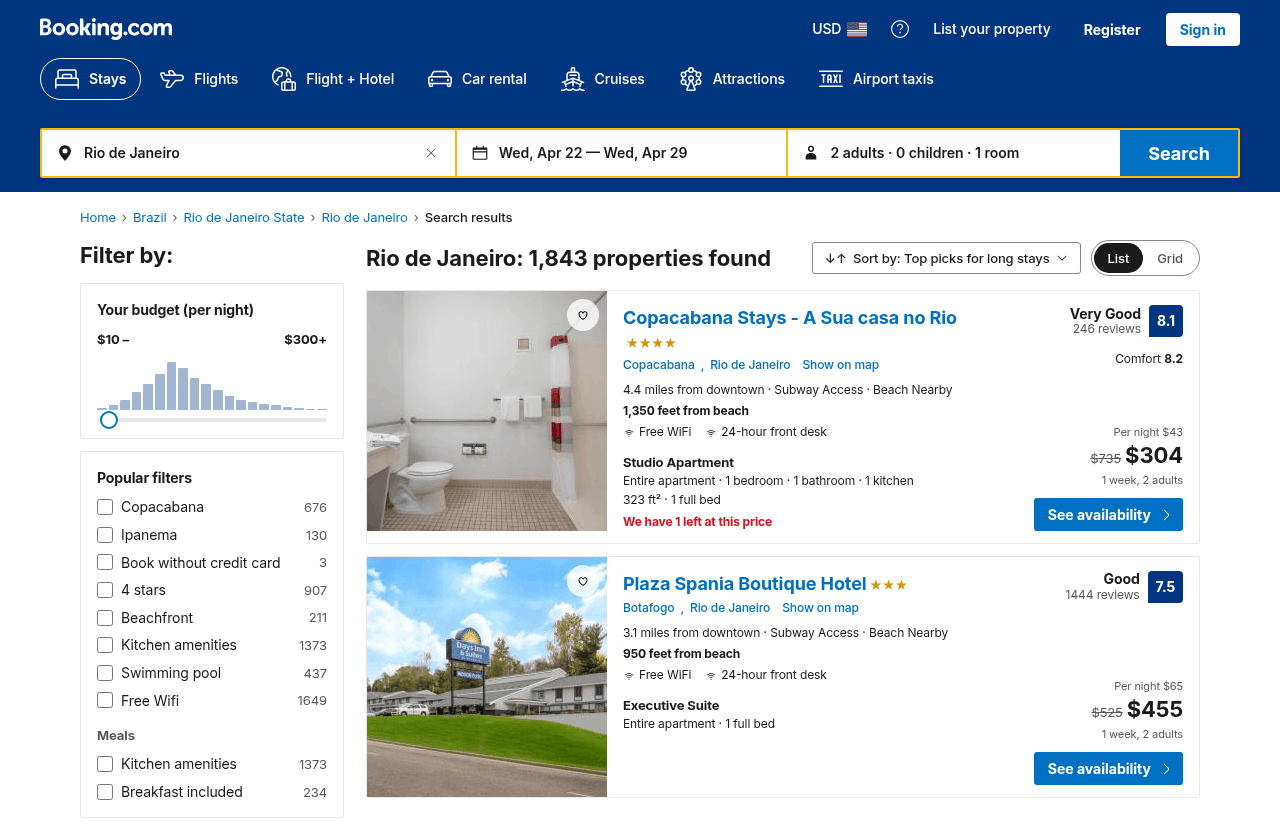Open Copacabana Stays - A Sua casa no Rio
The image size is (1280, 827).
tap(790, 318)
